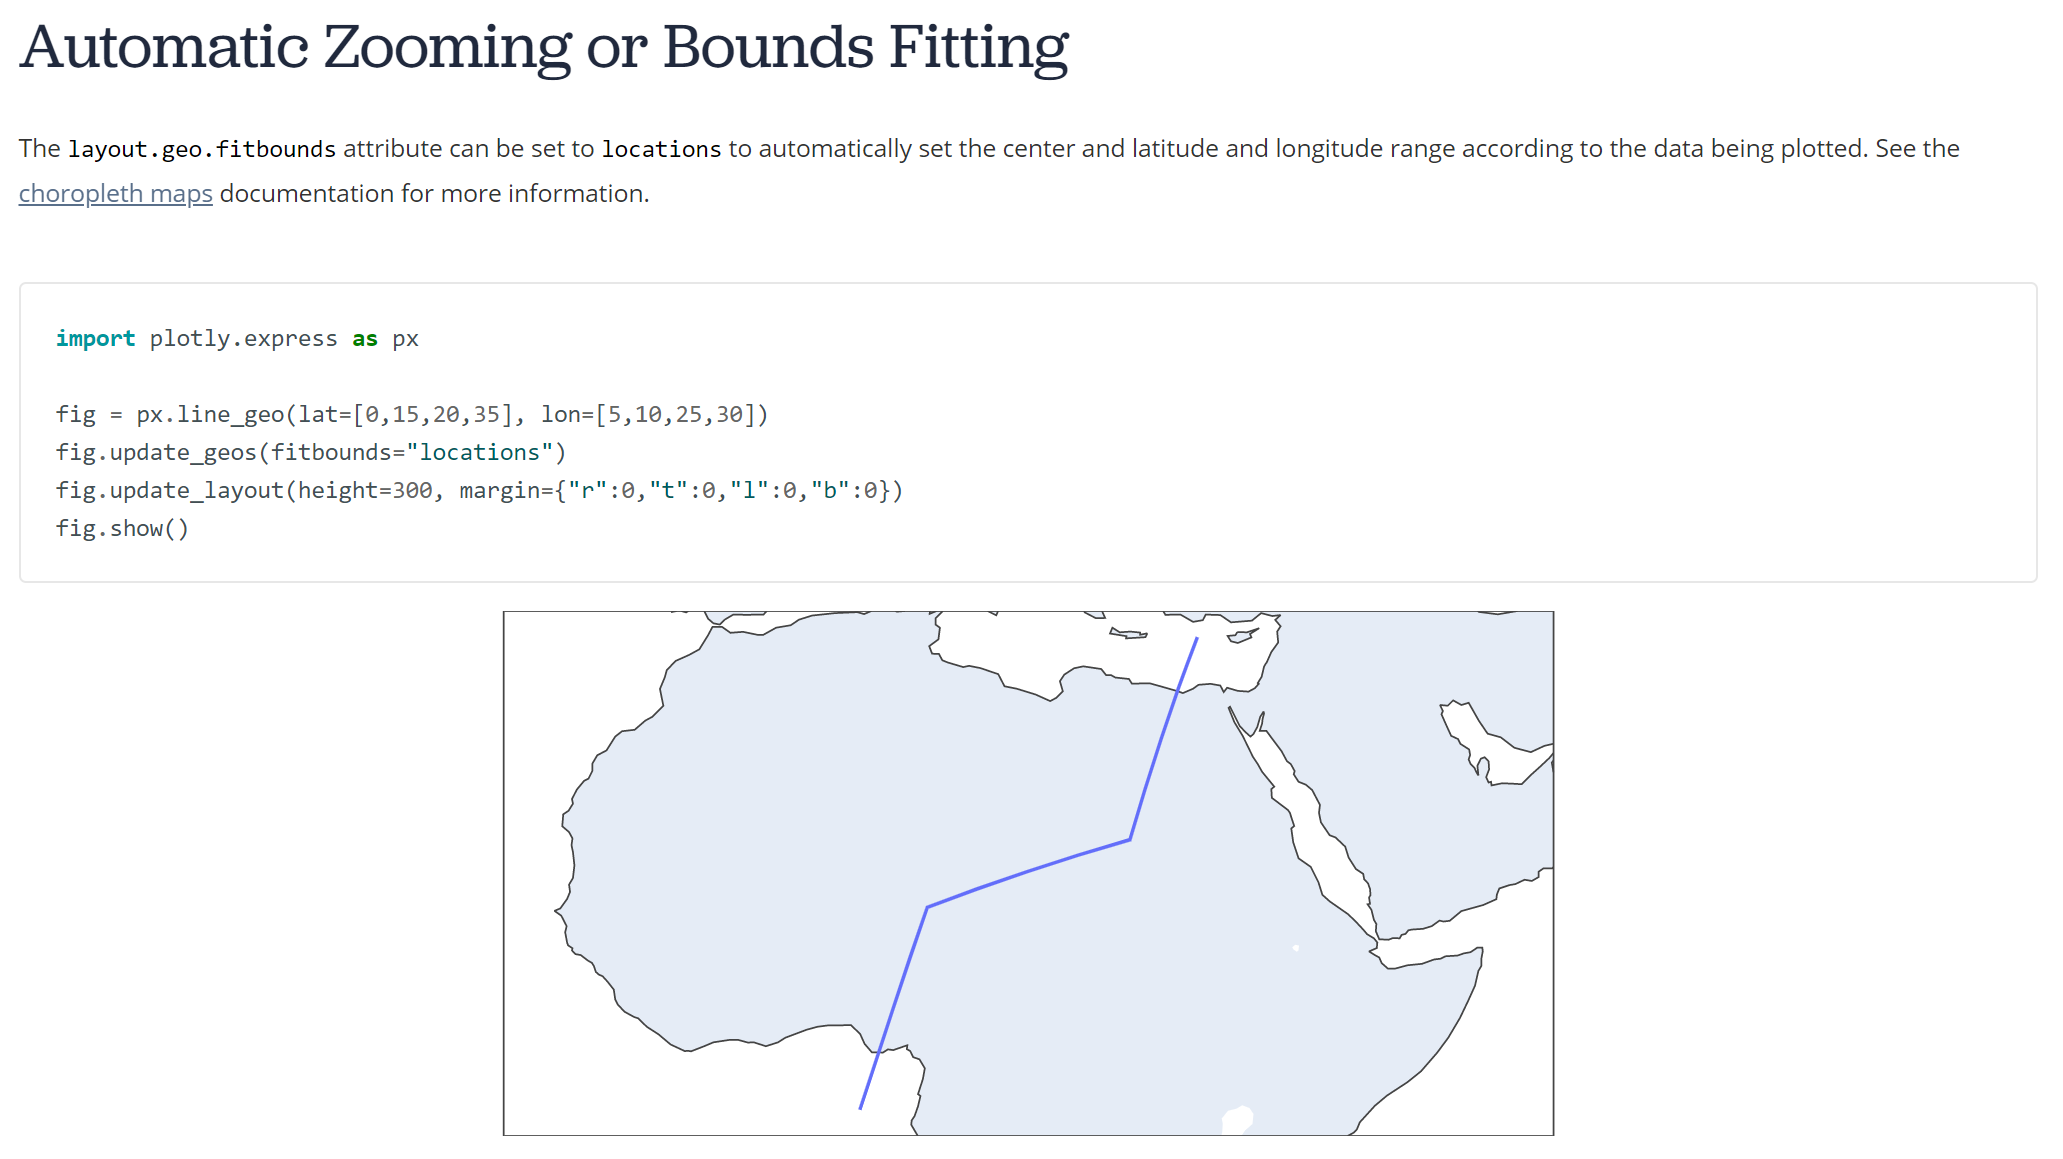Open the choropleth maps documentation link
Screen dimensions: 2063x1159
coord(116,193)
